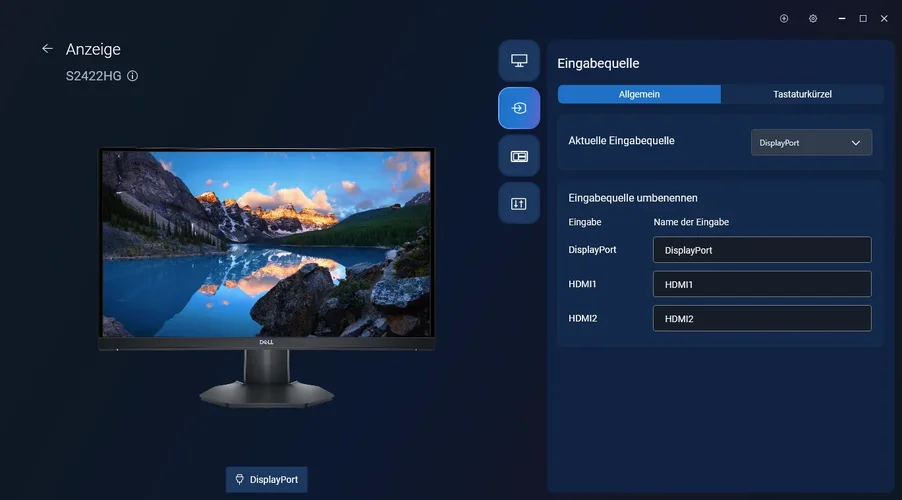Image resolution: width=902 pixels, height=500 pixels.
Task: Open the display settings monitor icon in sidebar
Action: 519,60
